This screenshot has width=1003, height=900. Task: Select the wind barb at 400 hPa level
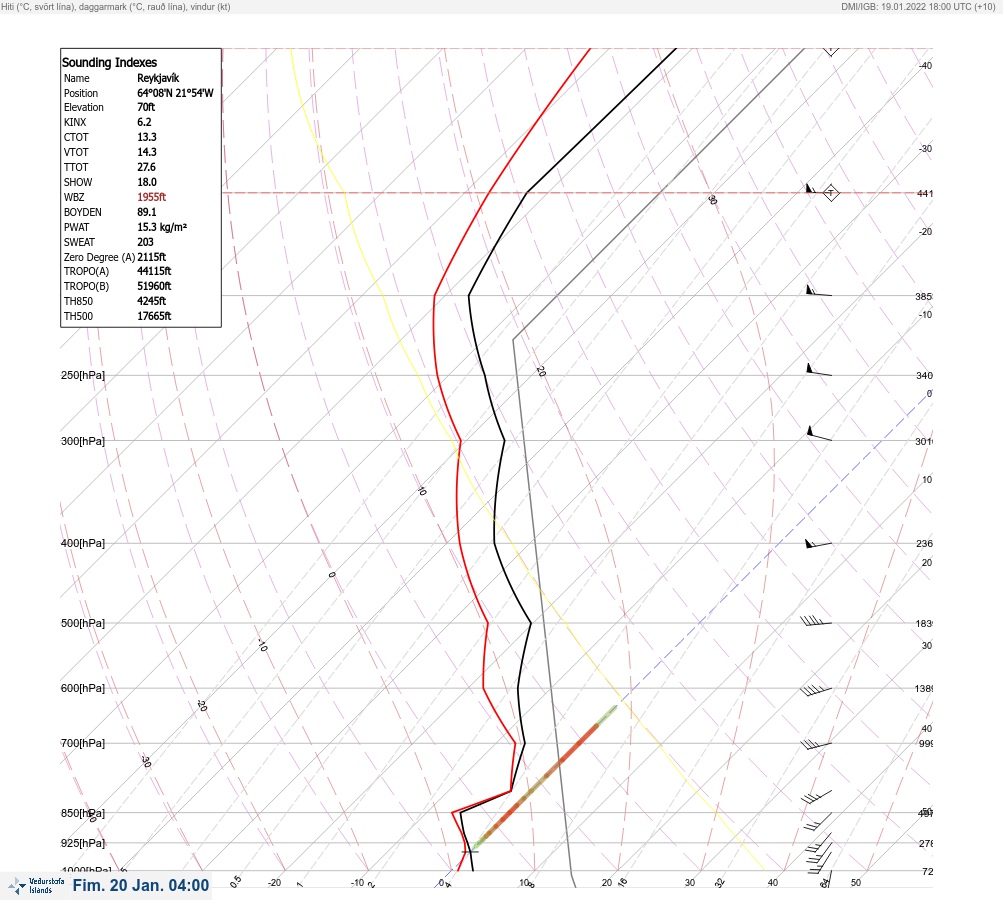[x=818, y=544]
